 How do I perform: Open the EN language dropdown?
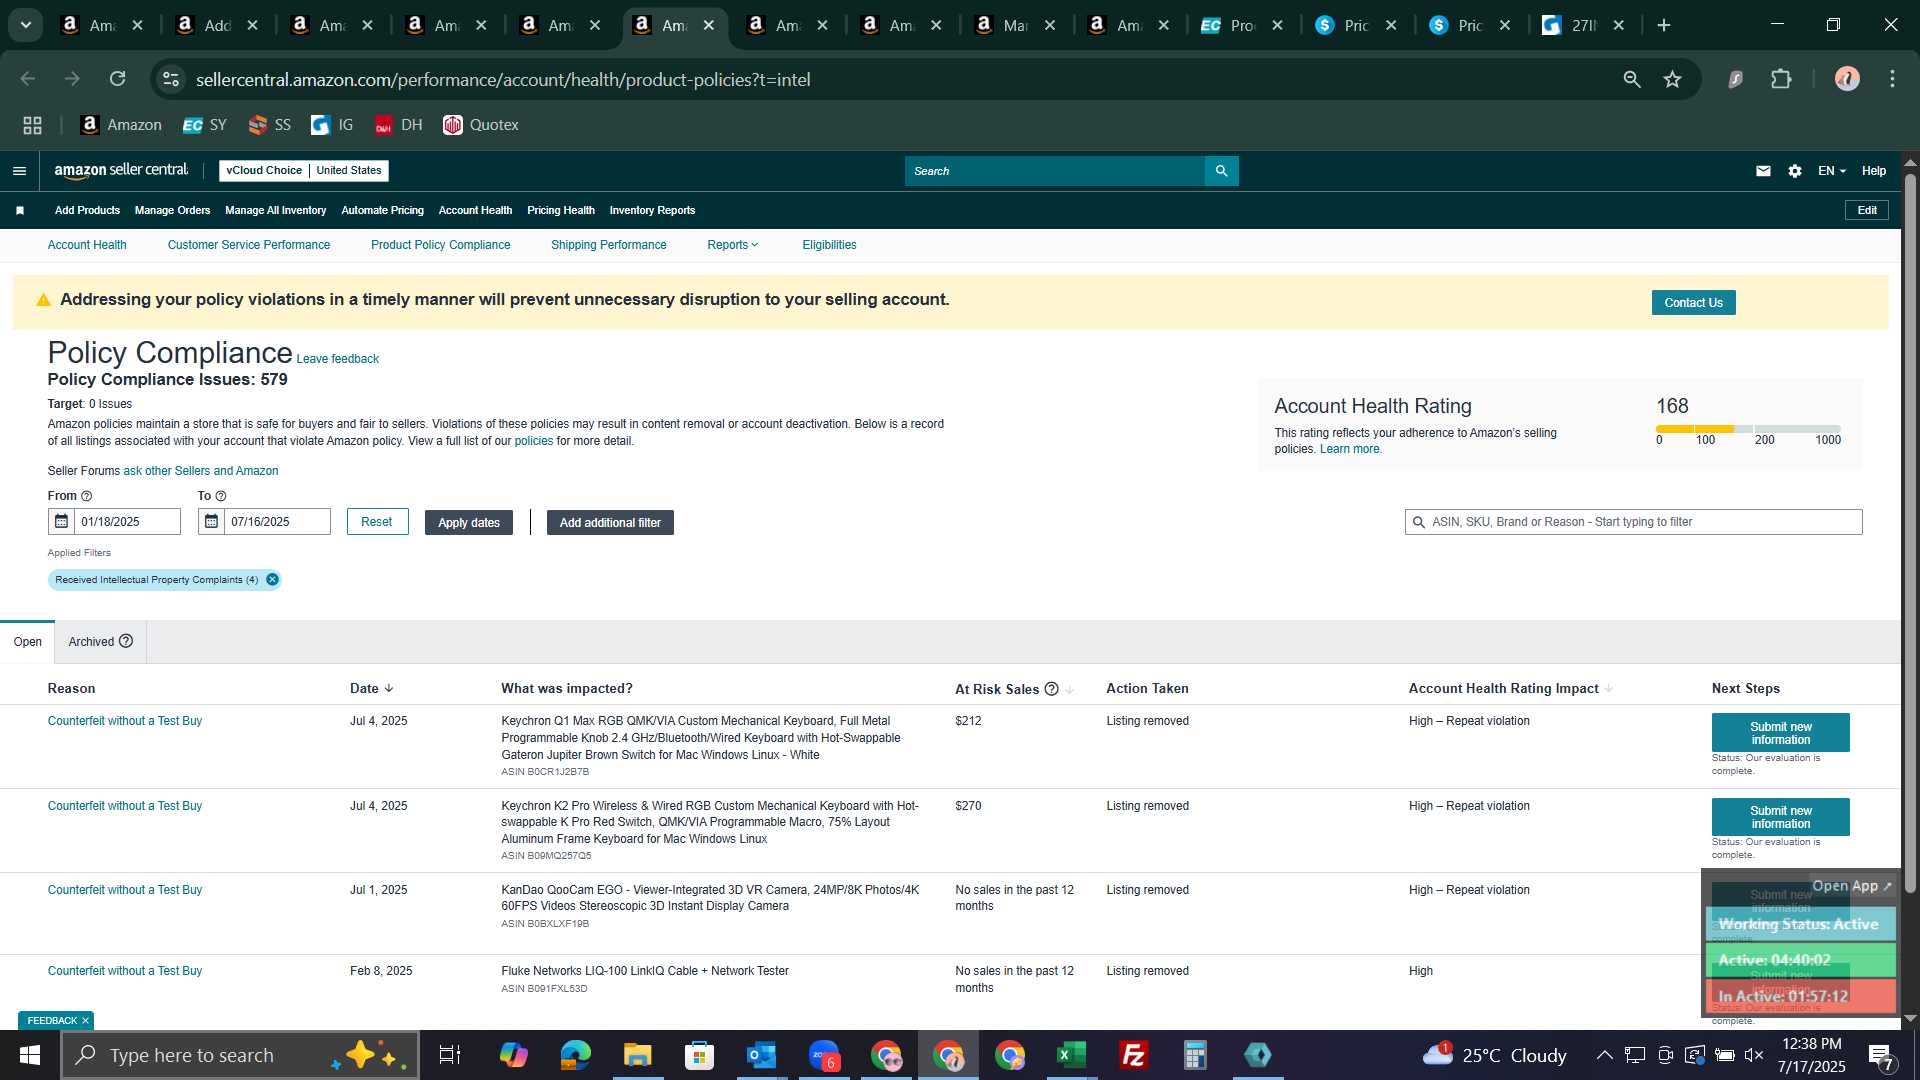point(1831,171)
